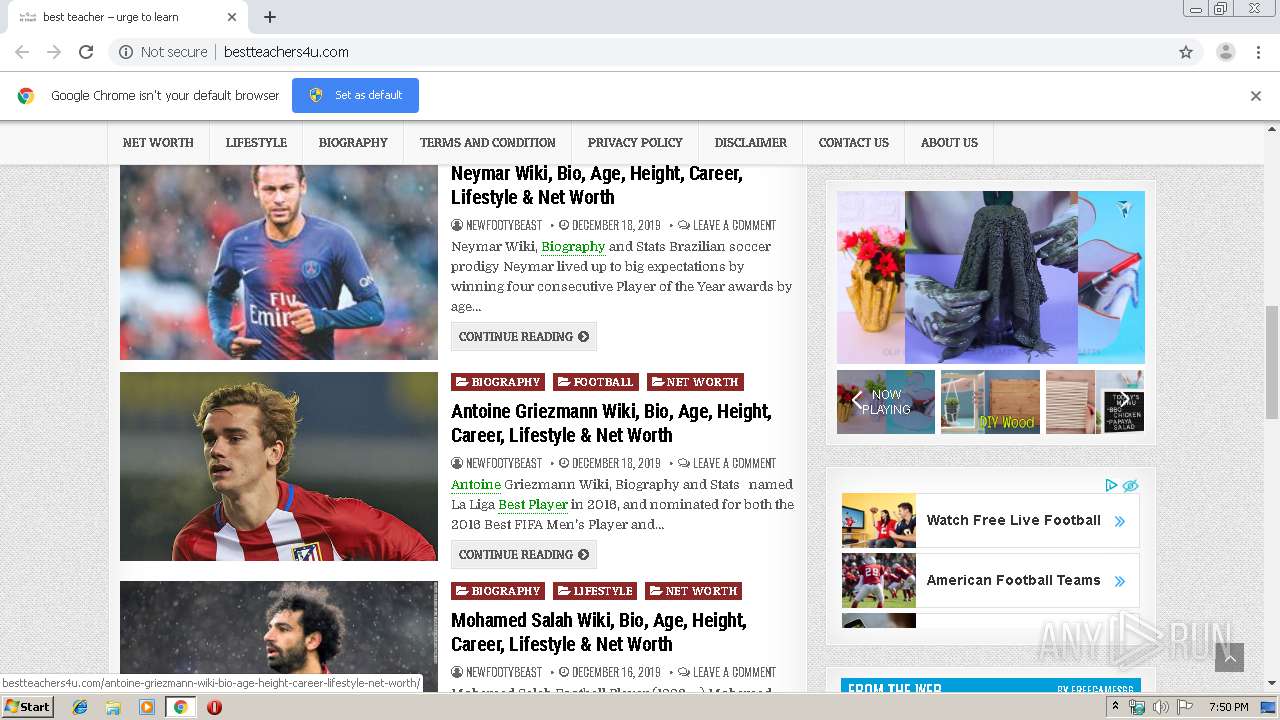Screen dimensions: 1280x720
Task: Open NET WORTH menu item
Action: pyautogui.click(x=158, y=143)
